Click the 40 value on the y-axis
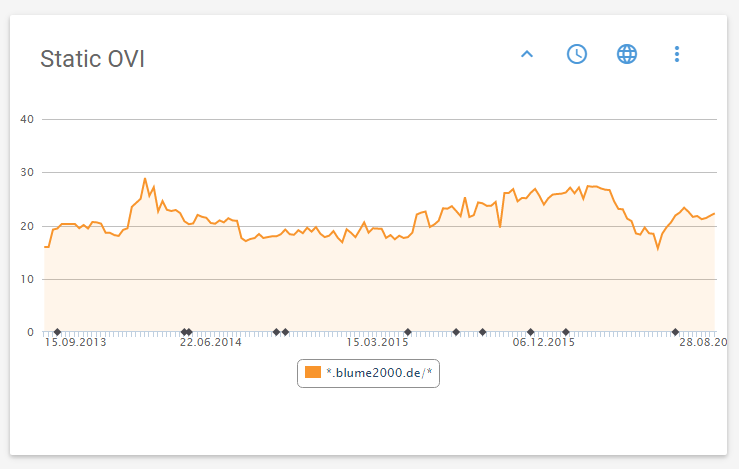The height and width of the screenshot is (469, 739). (27, 120)
